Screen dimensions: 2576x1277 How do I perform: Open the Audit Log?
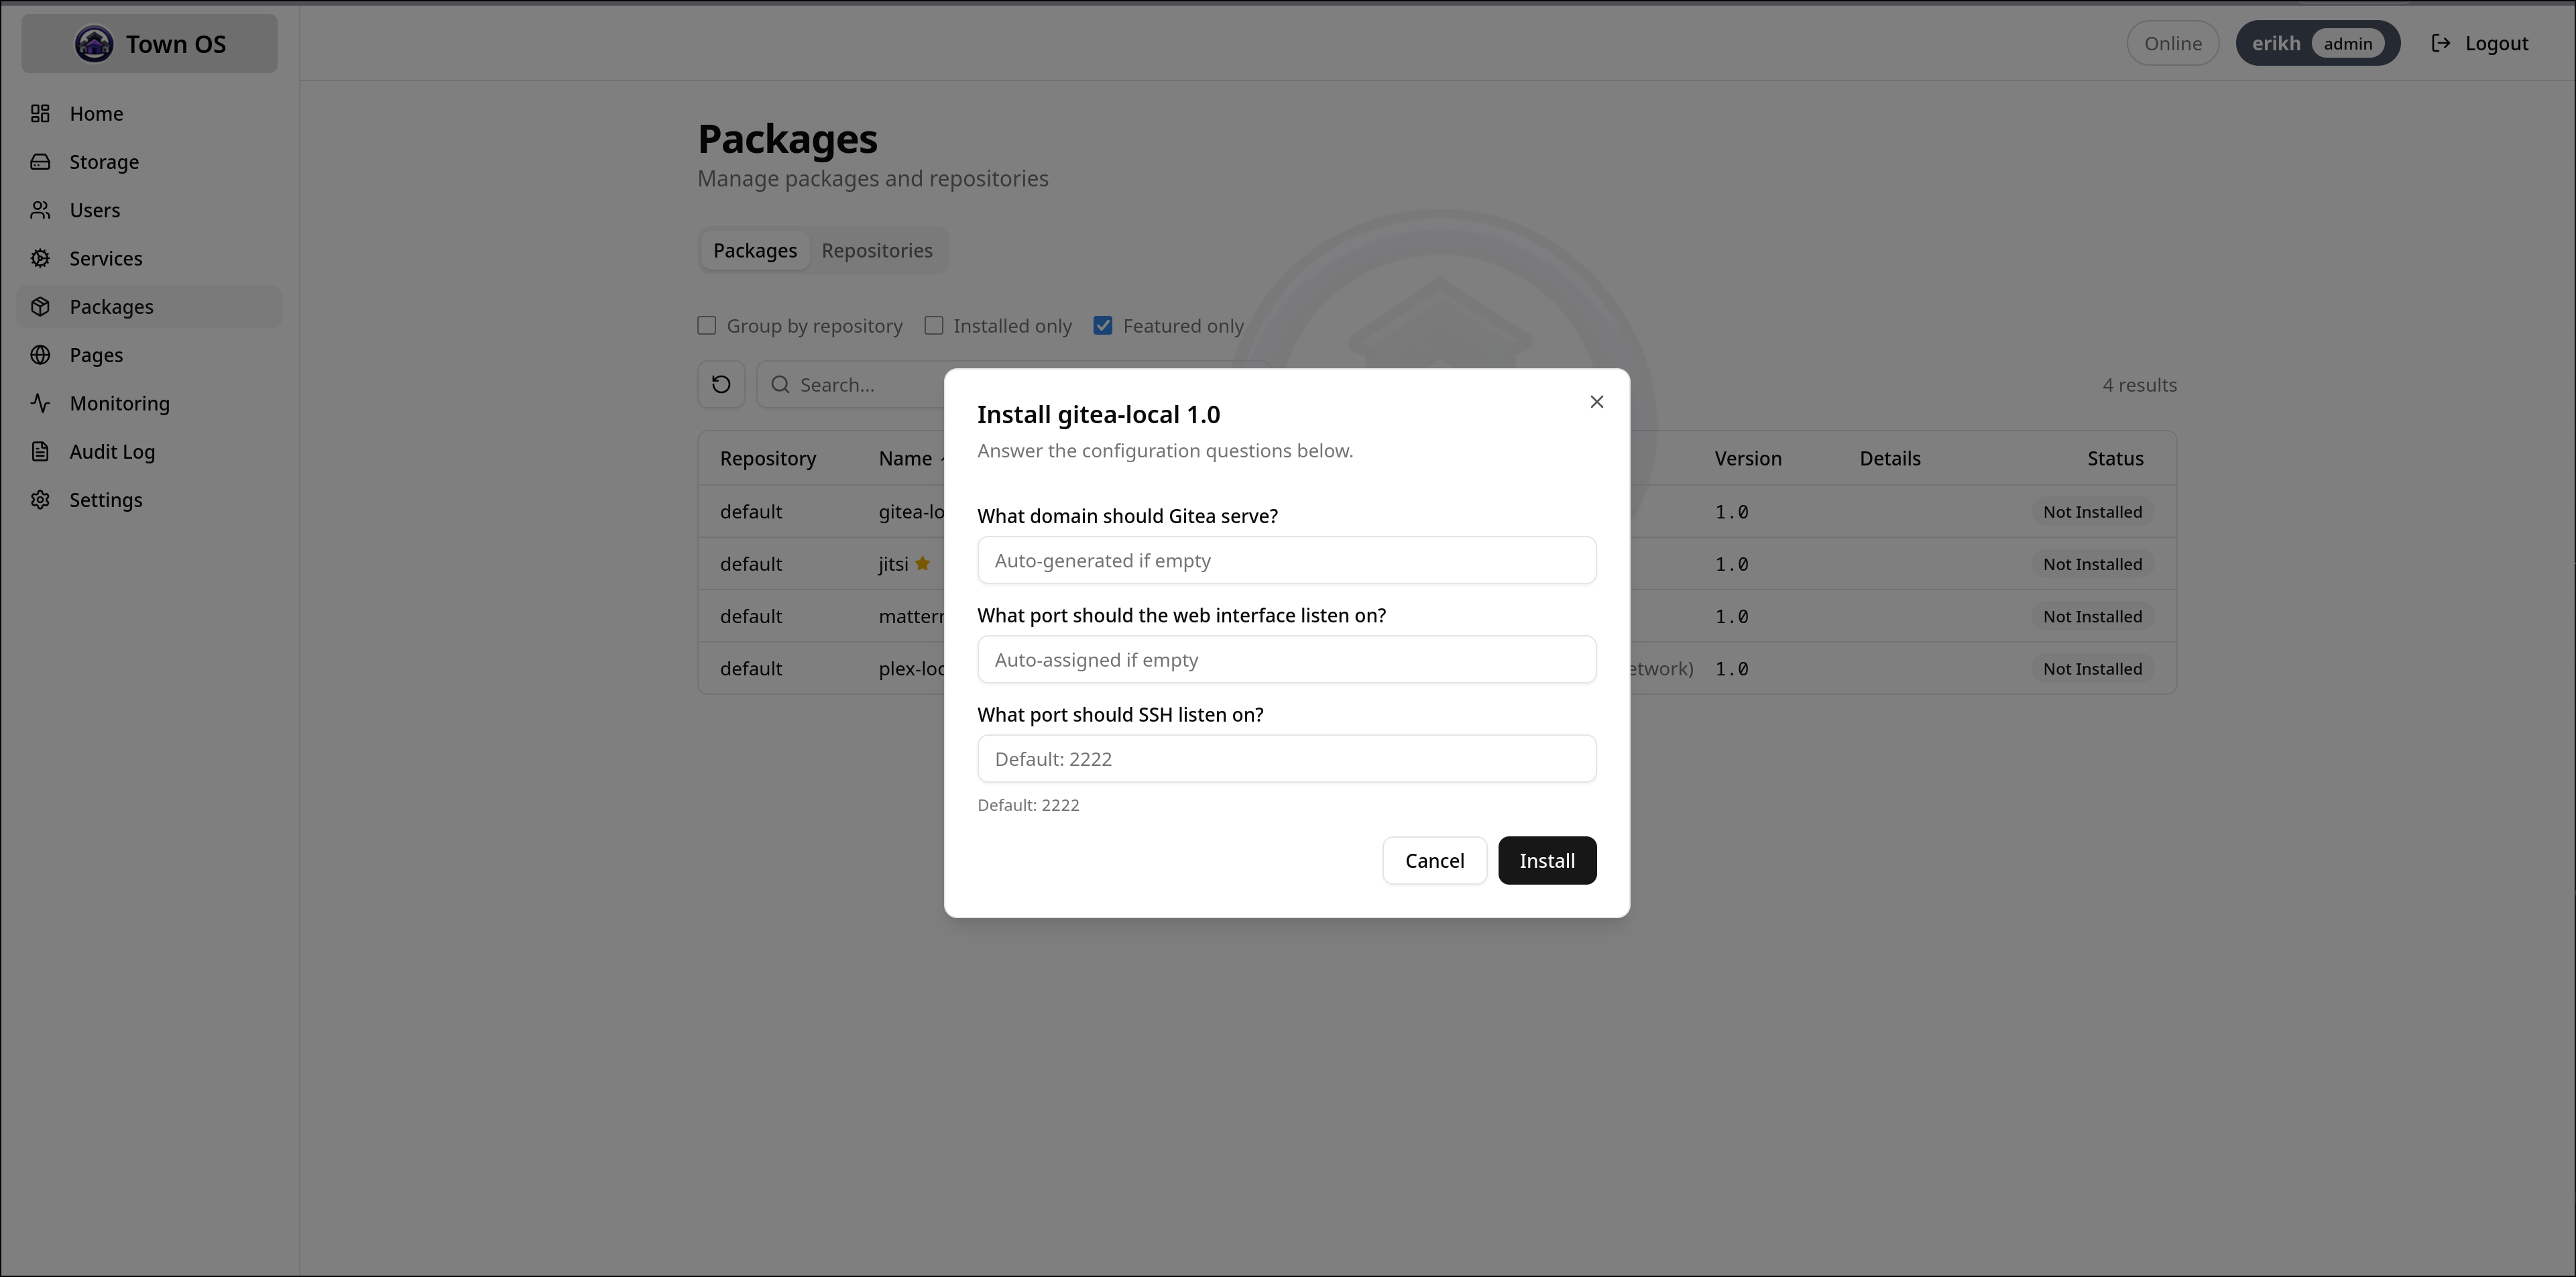[111, 451]
